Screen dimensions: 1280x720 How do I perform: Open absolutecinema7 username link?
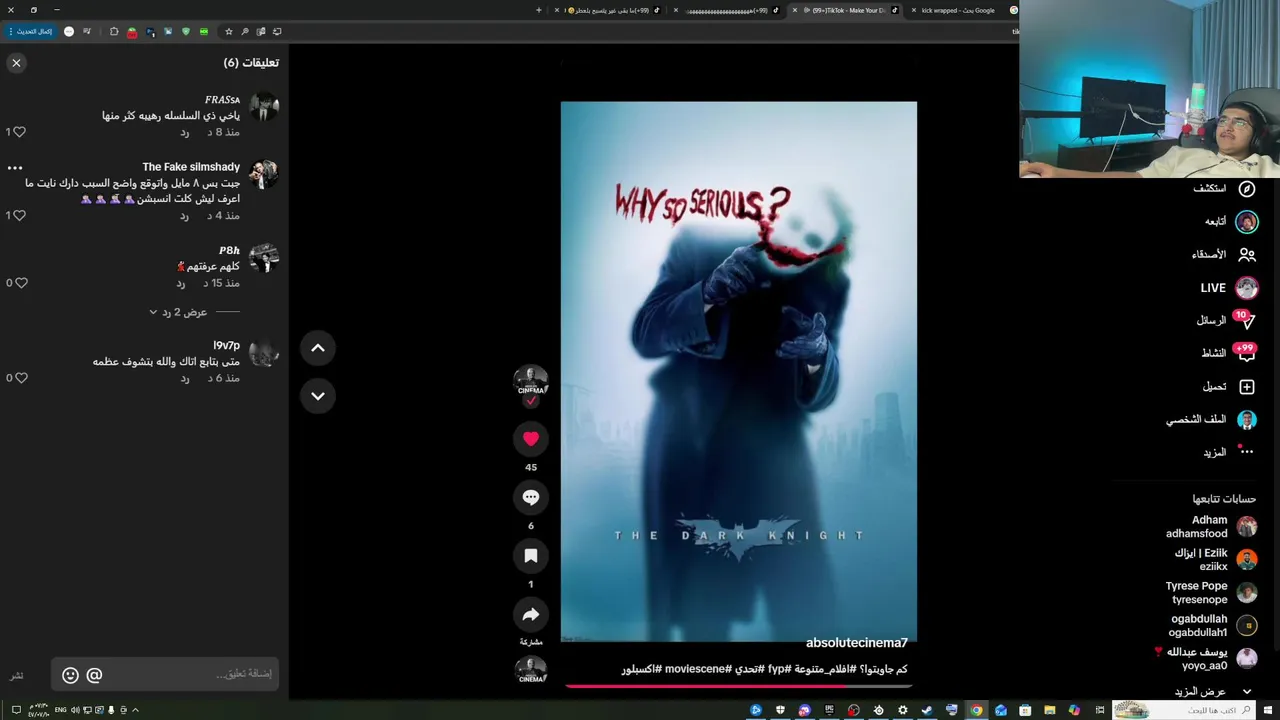click(x=857, y=643)
